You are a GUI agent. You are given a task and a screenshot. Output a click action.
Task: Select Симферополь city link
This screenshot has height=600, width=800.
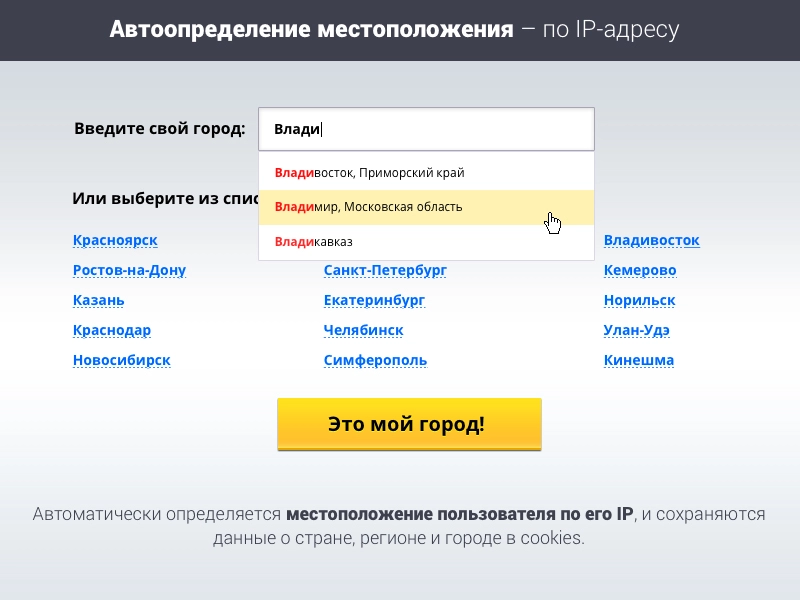point(375,360)
